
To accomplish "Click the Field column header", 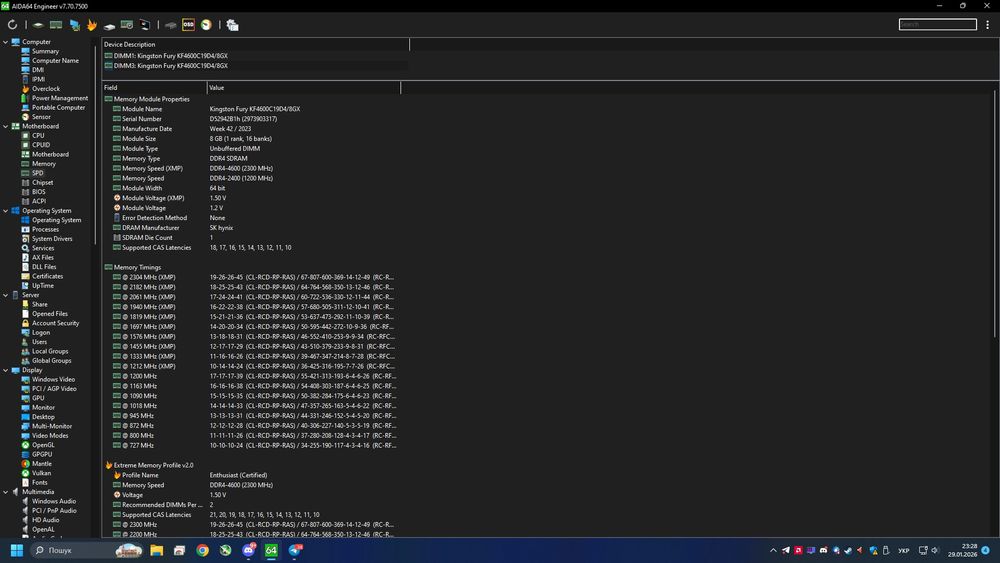I will (154, 87).
